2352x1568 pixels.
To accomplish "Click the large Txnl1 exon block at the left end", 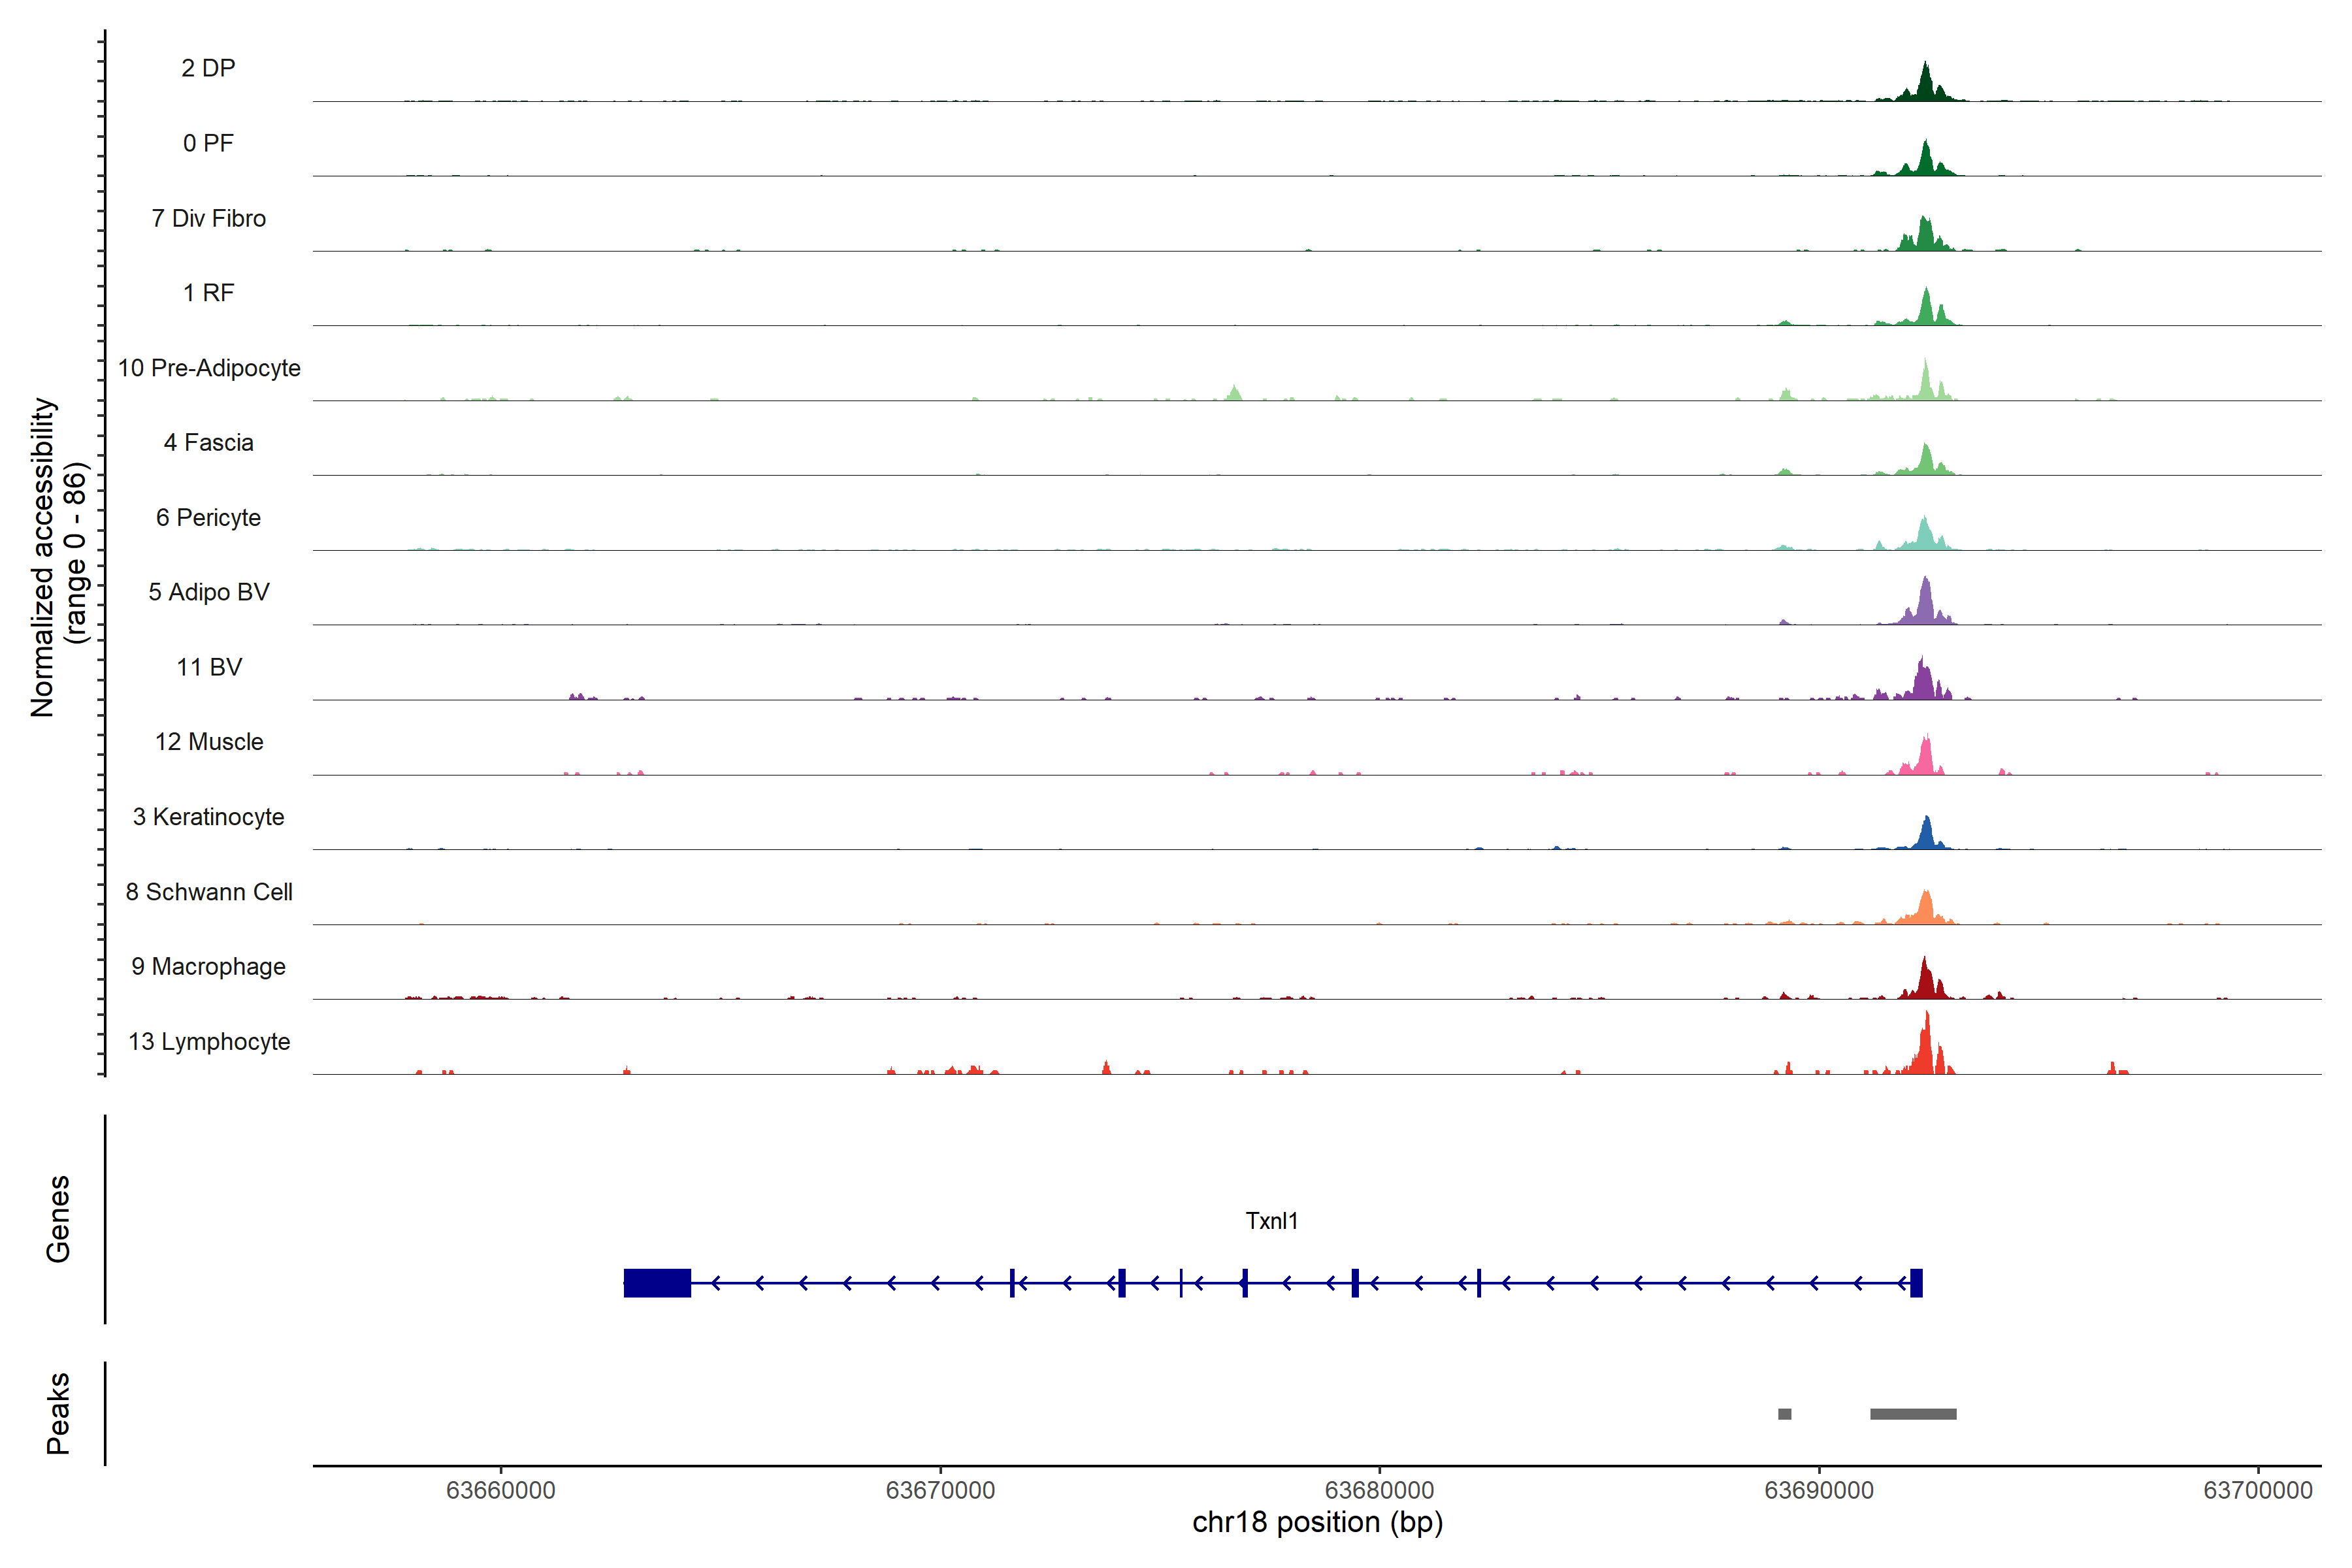I will 657,1282.
